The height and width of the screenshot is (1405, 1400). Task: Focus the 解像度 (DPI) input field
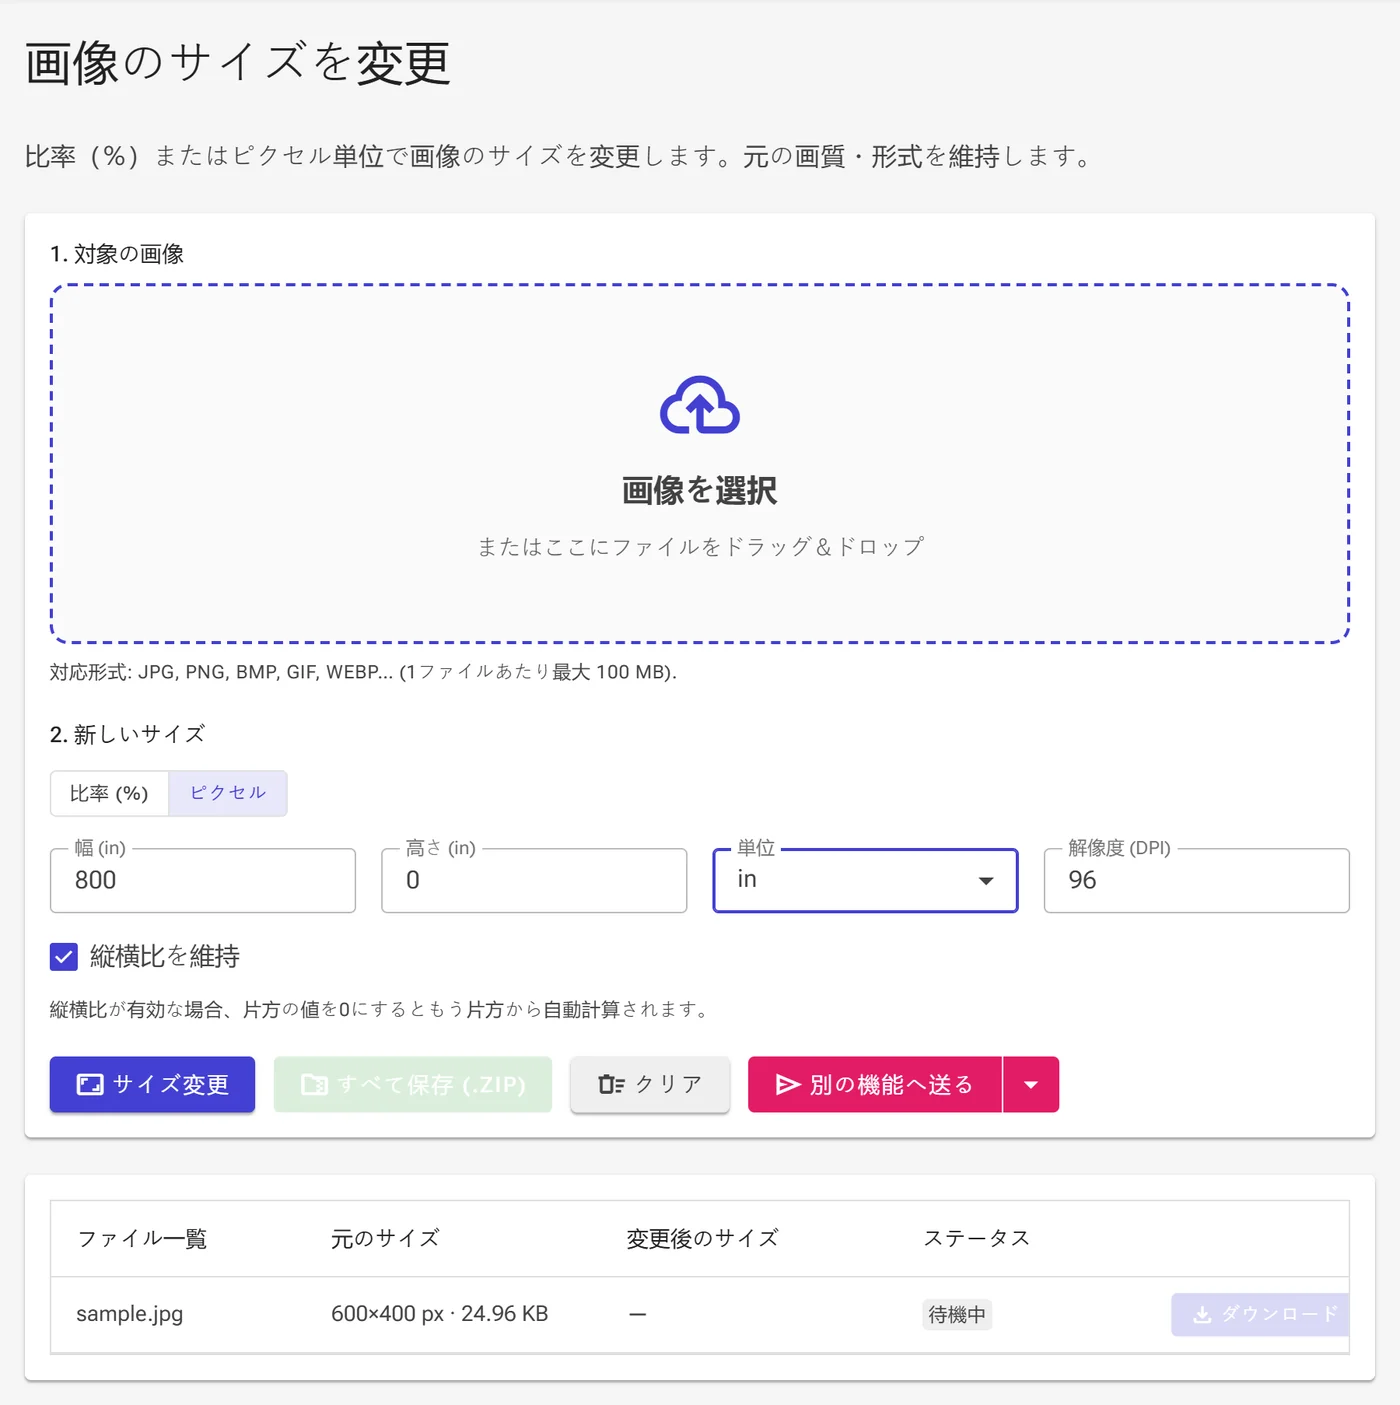click(x=1197, y=880)
